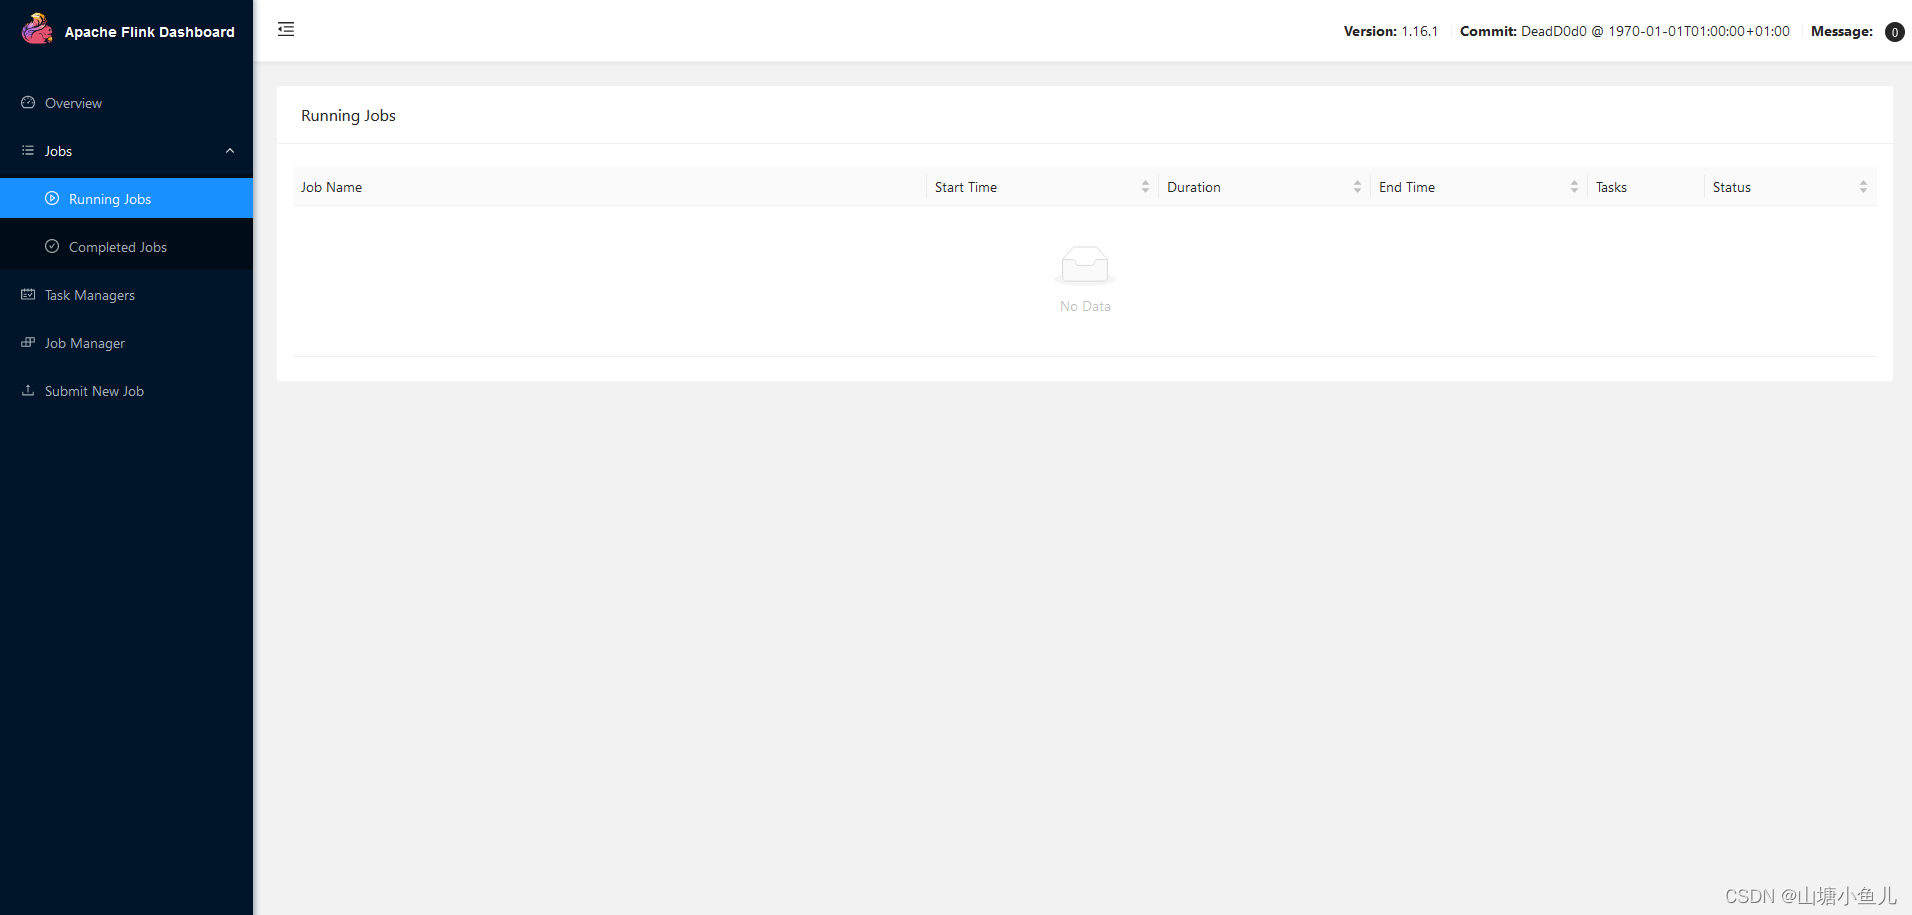
Task: Expand the Jobs menu entry
Action: point(58,151)
